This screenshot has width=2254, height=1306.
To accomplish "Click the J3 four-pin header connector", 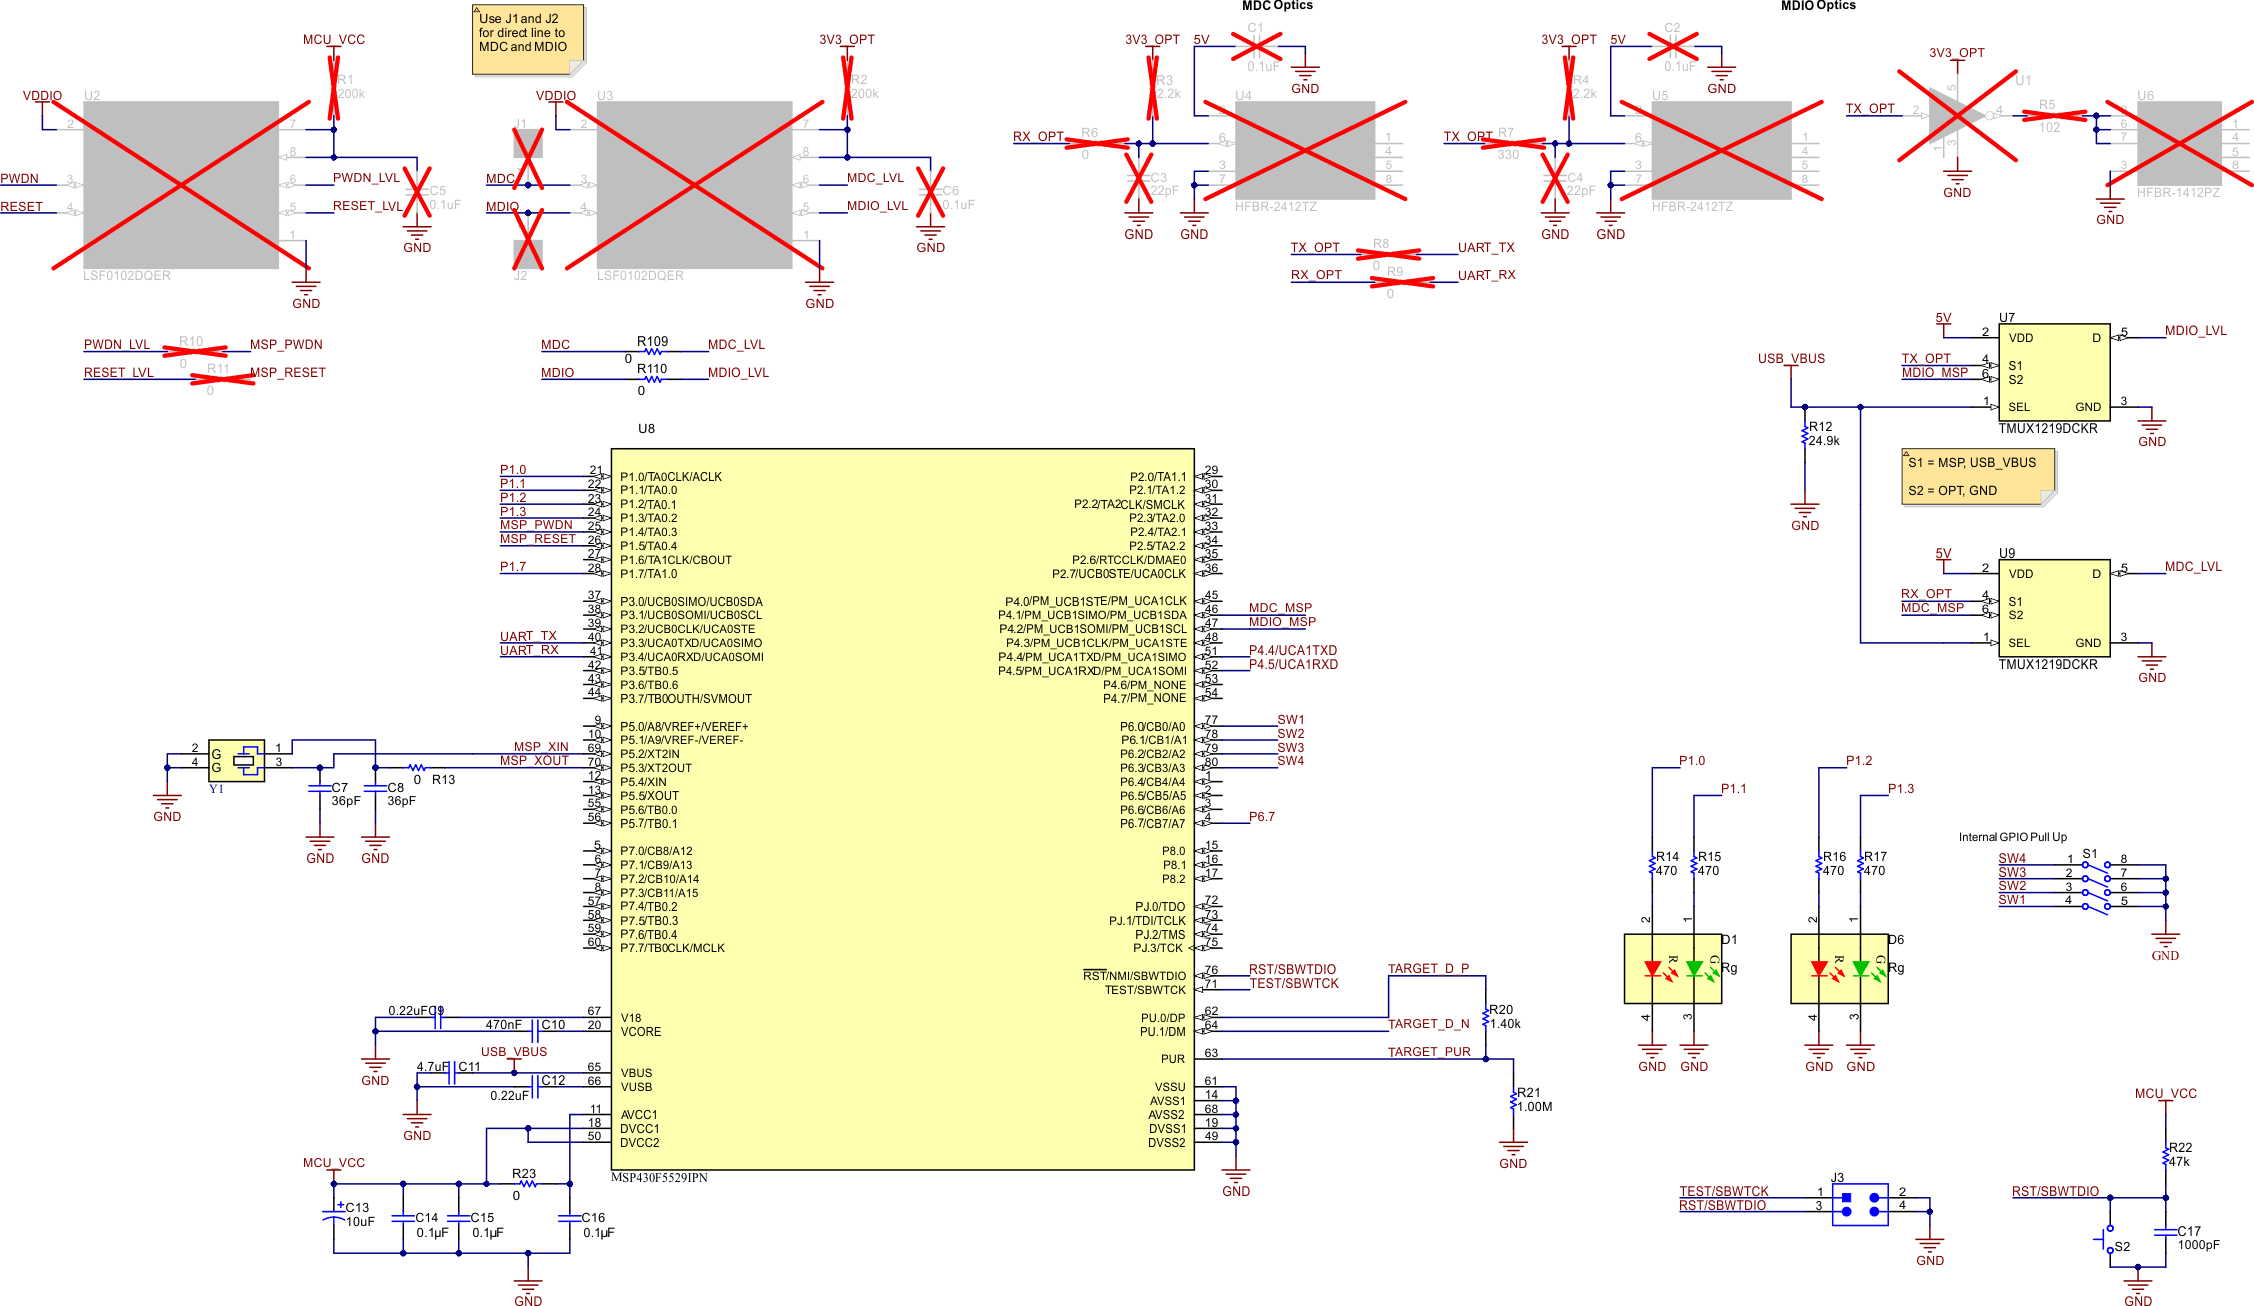I will pos(1859,1204).
